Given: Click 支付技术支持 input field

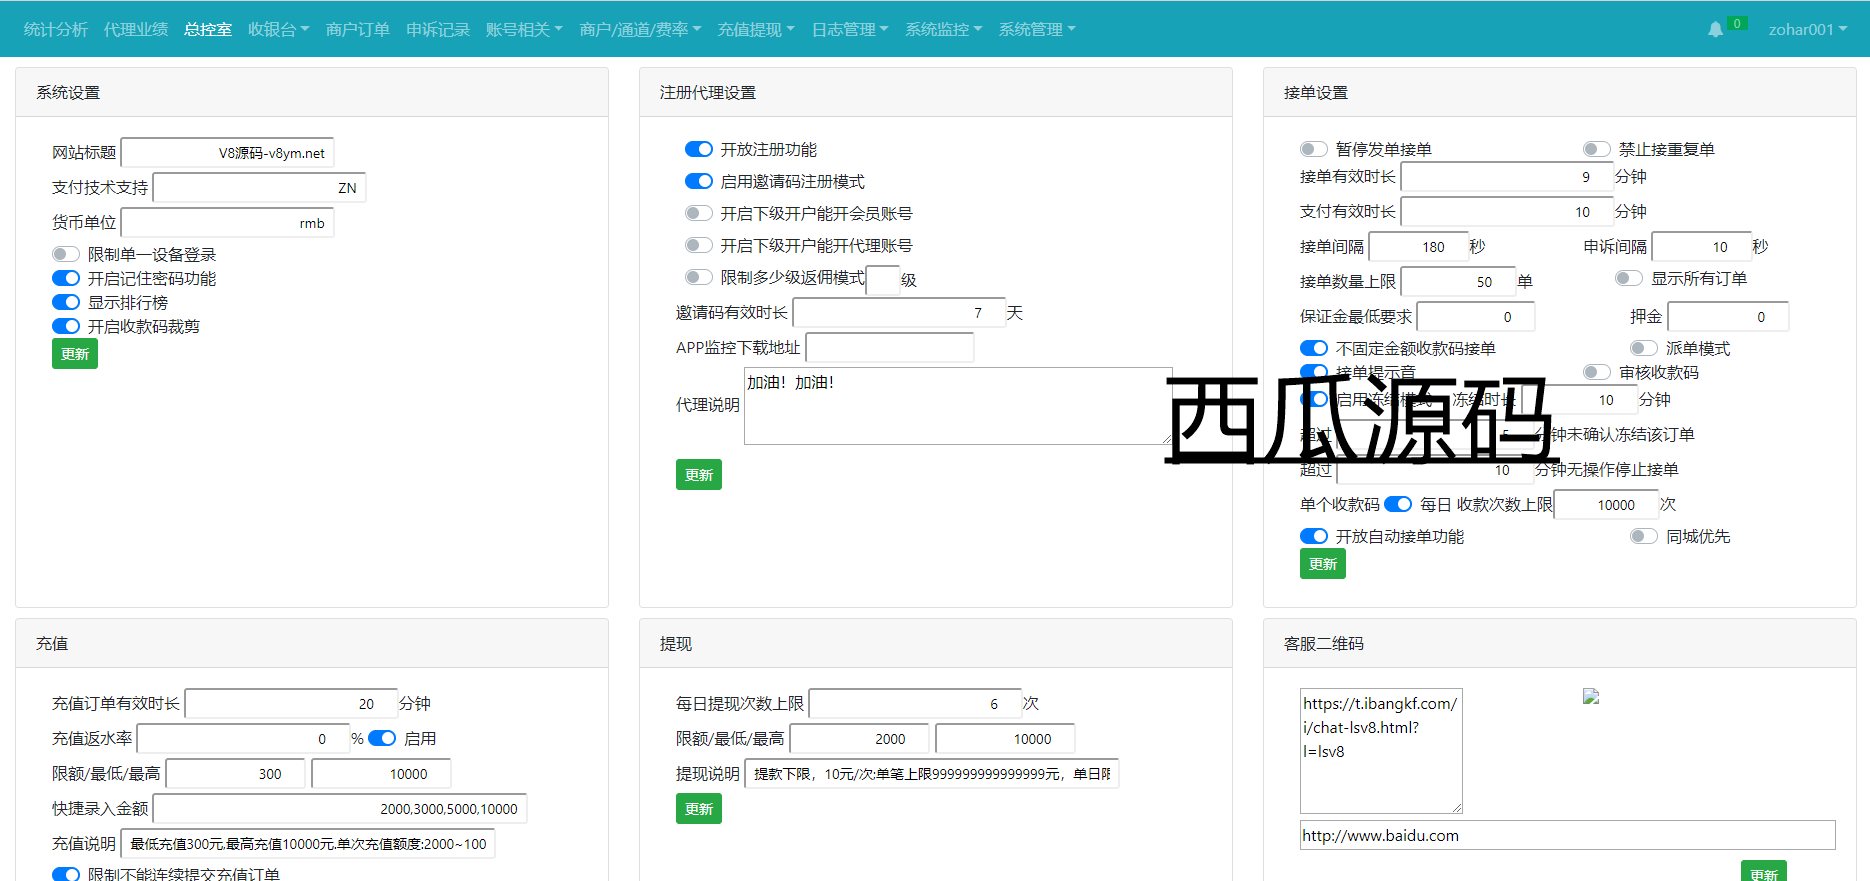Looking at the screenshot, I should (x=259, y=188).
